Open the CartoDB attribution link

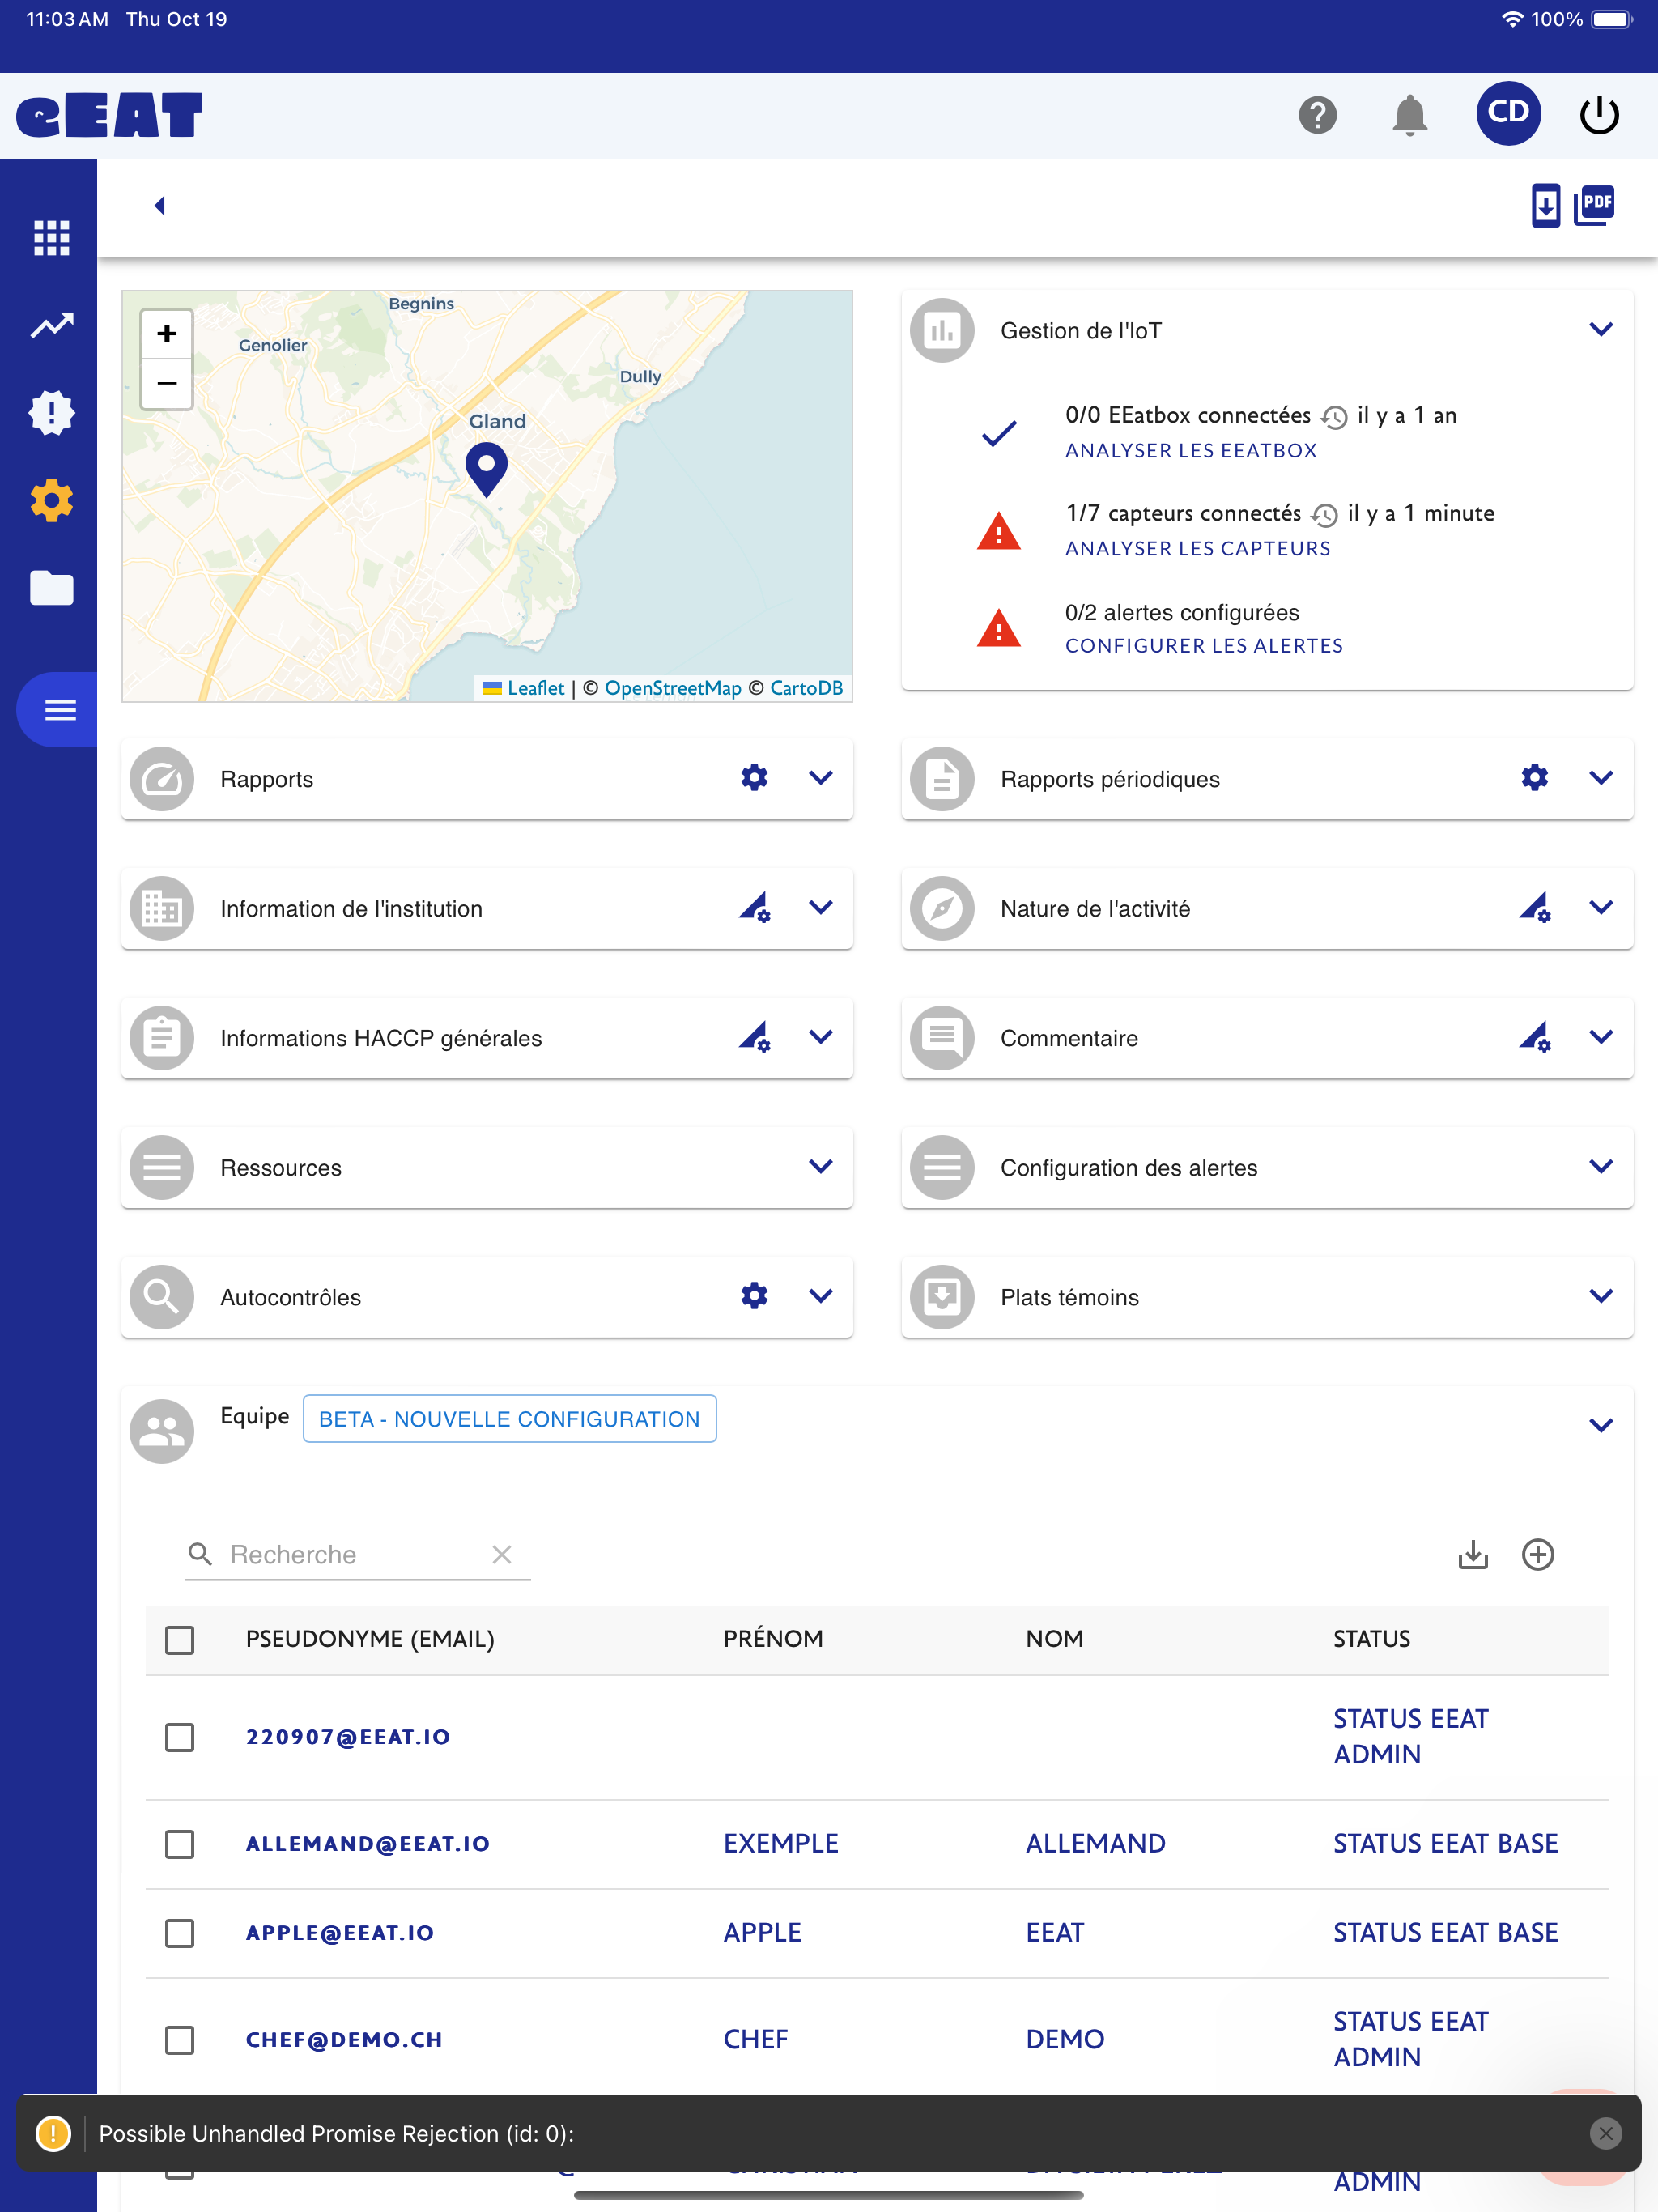(x=806, y=687)
